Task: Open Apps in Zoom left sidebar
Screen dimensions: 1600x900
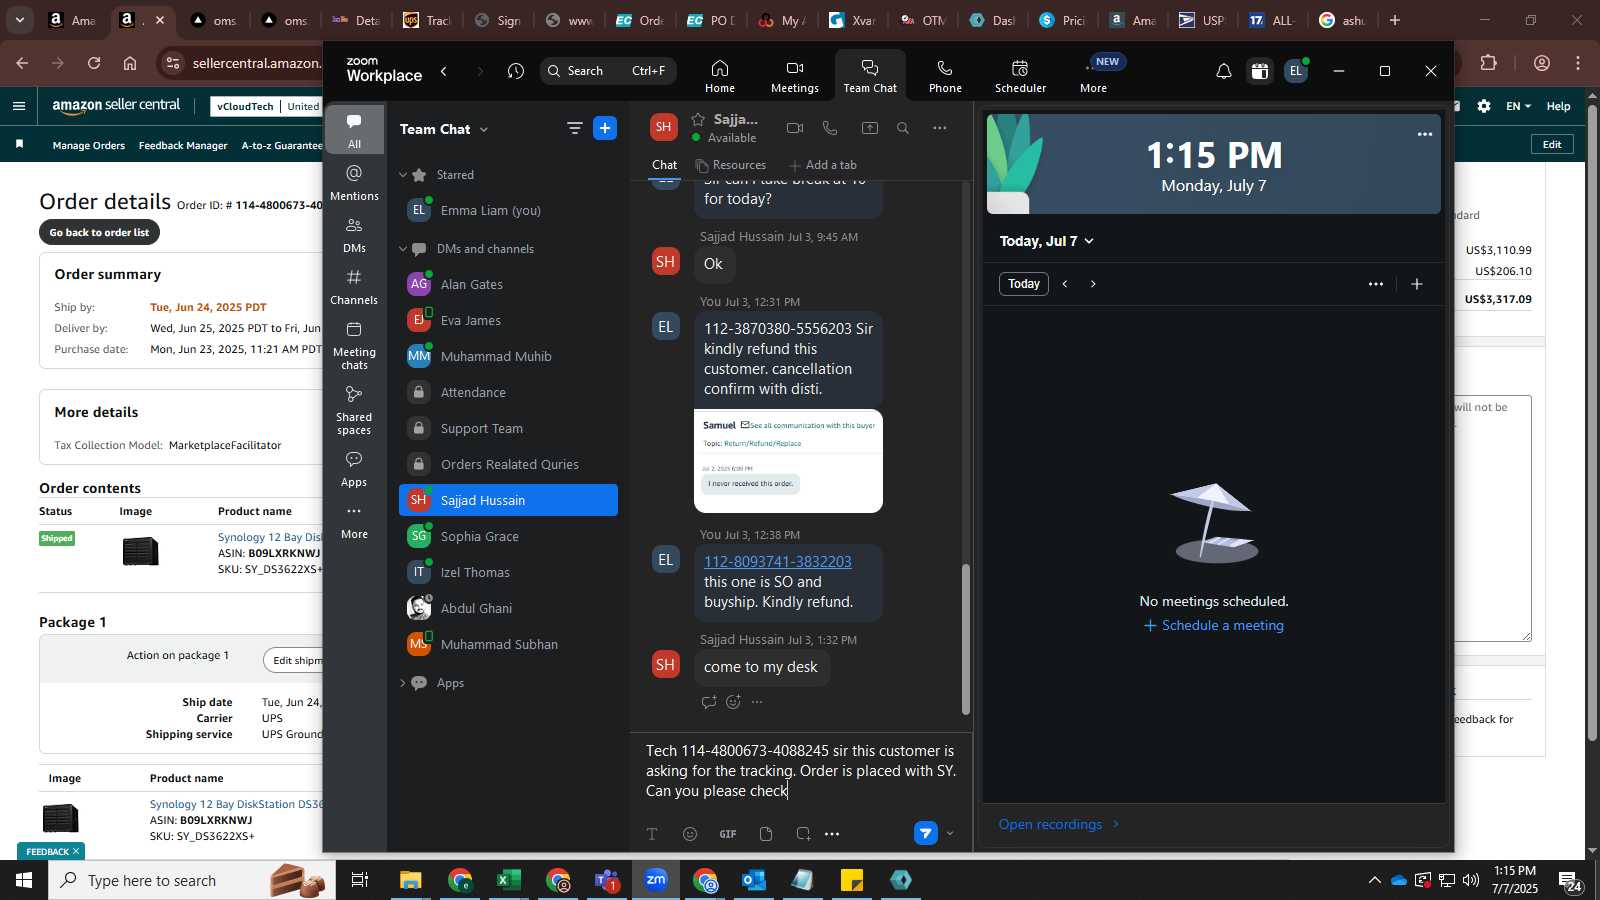Action: click(x=354, y=468)
